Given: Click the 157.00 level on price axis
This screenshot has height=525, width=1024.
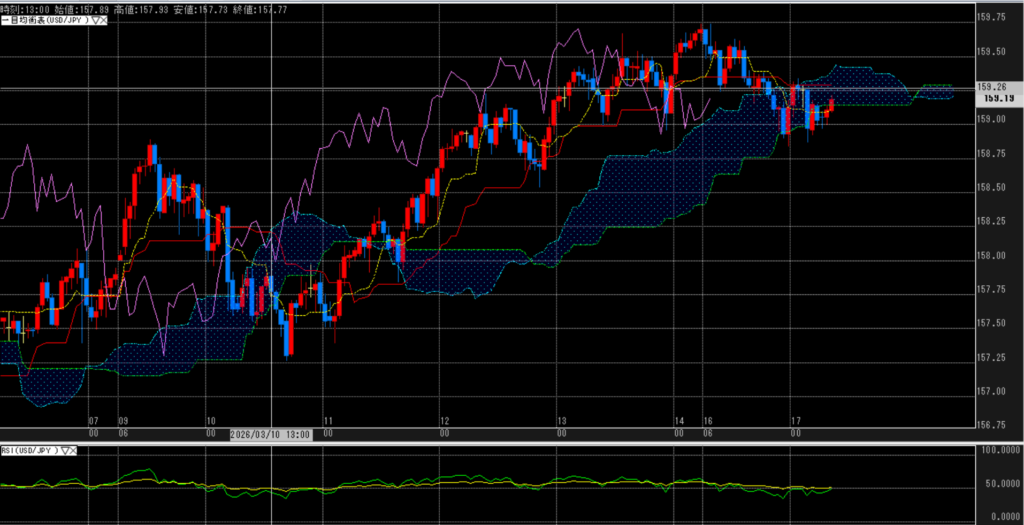Looking at the screenshot, I should [991, 390].
